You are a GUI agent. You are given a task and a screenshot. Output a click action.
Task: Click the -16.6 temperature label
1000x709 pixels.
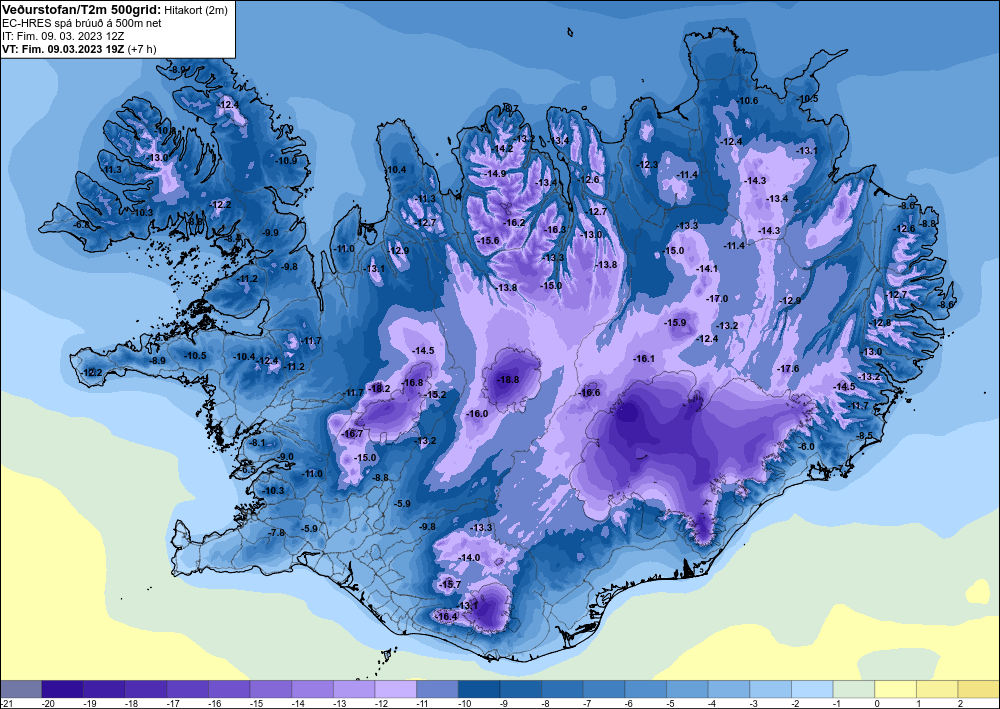pyautogui.click(x=589, y=393)
